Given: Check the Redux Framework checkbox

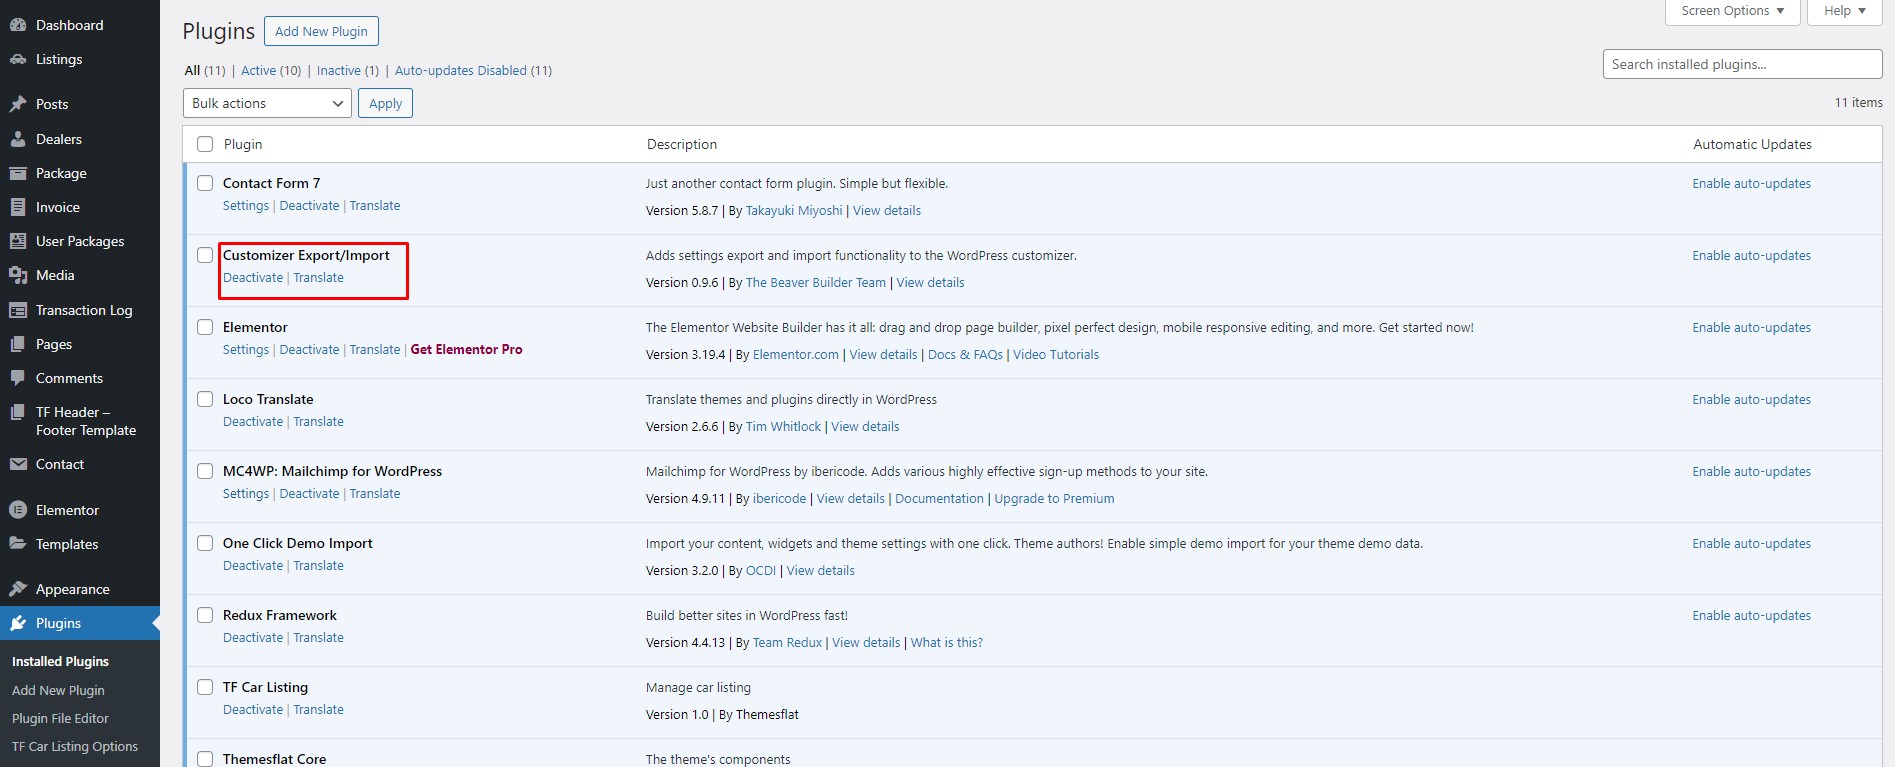Looking at the screenshot, I should coord(205,615).
